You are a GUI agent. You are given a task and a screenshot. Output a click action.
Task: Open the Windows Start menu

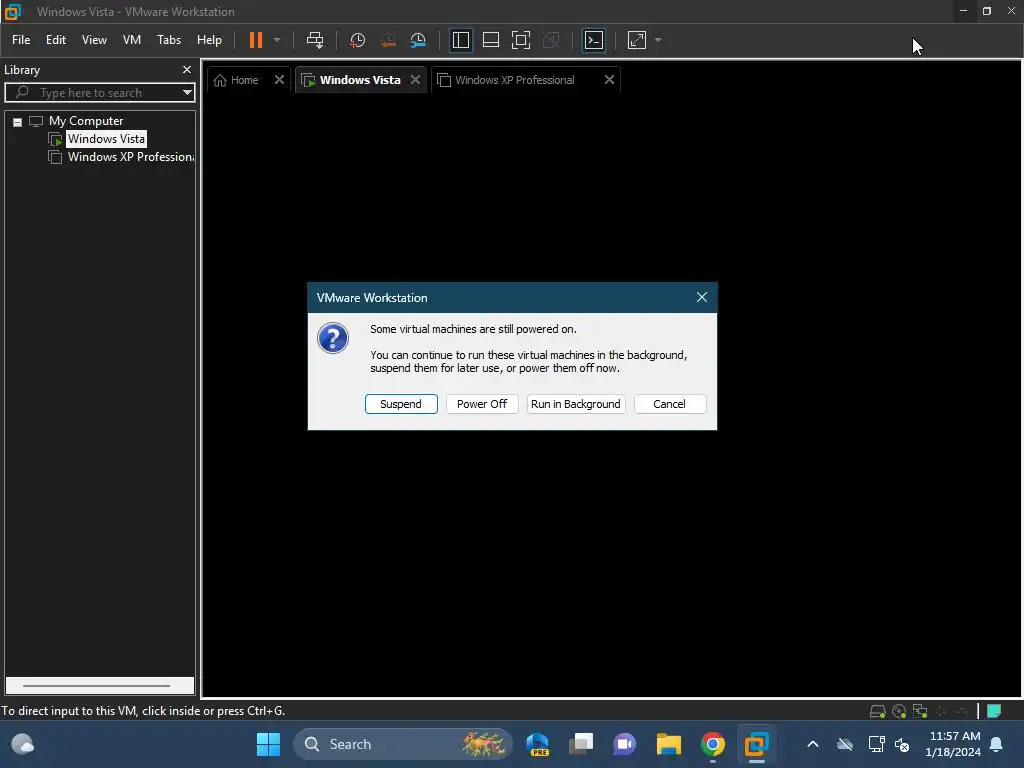click(x=268, y=744)
